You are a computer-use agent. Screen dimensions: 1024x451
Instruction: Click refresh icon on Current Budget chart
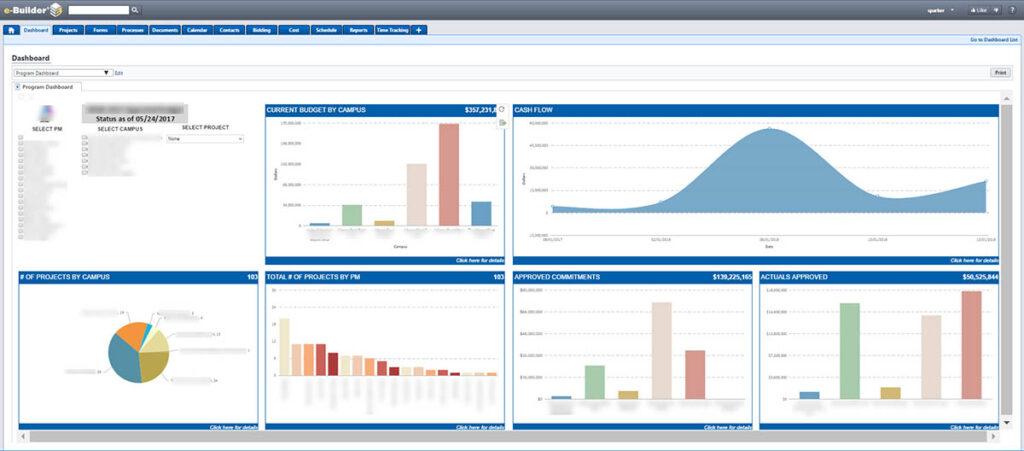point(502,109)
